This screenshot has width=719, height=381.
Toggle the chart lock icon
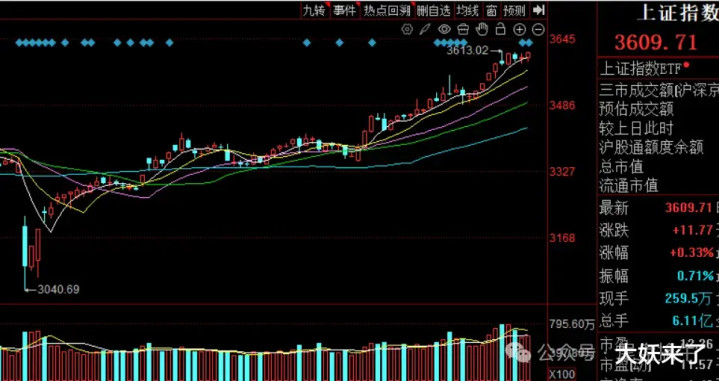(x=501, y=30)
